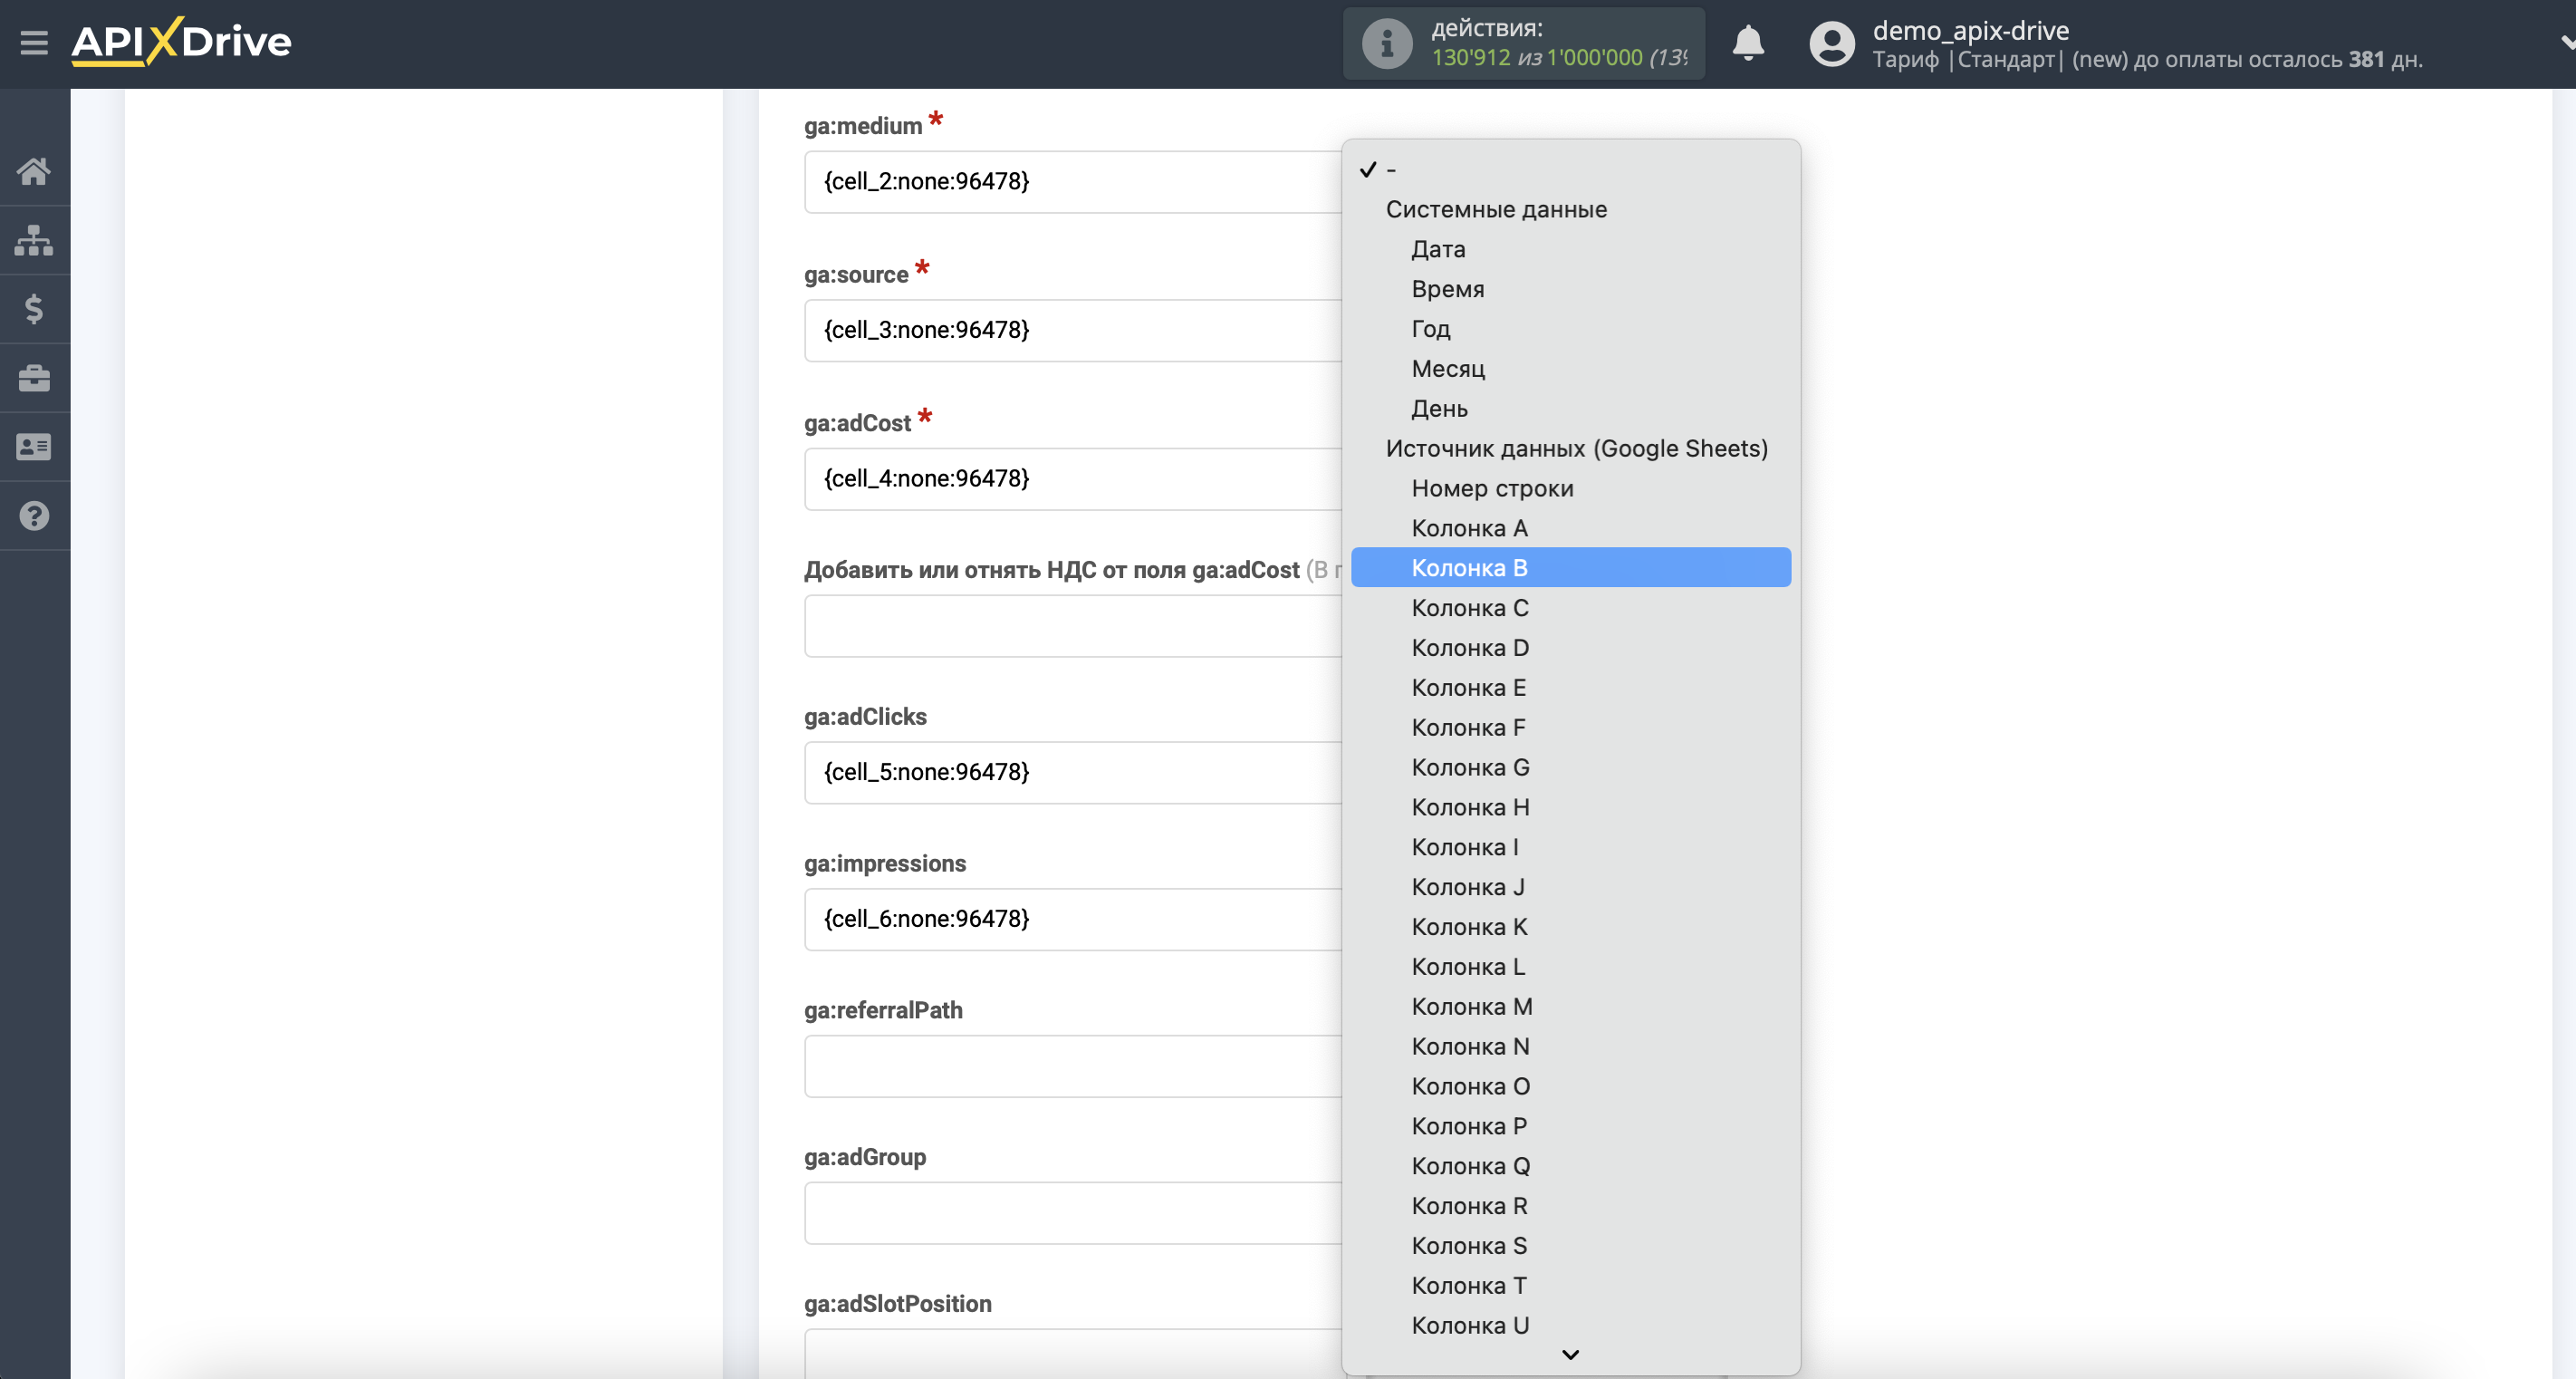The width and height of the screenshot is (2576, 1379).
Task: Choose Колонка N from list
Action: [1570, 1047]
